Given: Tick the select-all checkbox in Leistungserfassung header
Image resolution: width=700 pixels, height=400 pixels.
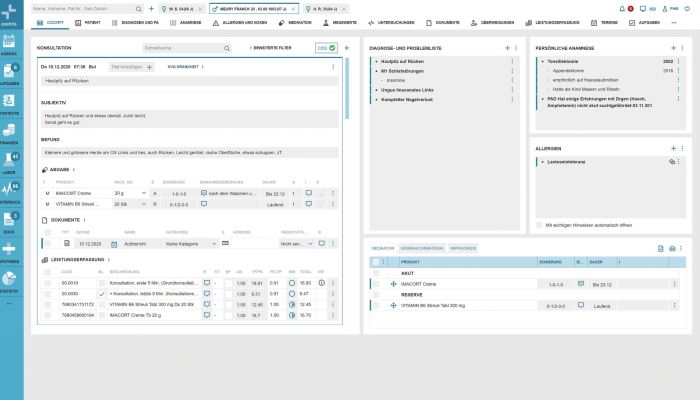Looking at the screenshot, I should [48, 271].
